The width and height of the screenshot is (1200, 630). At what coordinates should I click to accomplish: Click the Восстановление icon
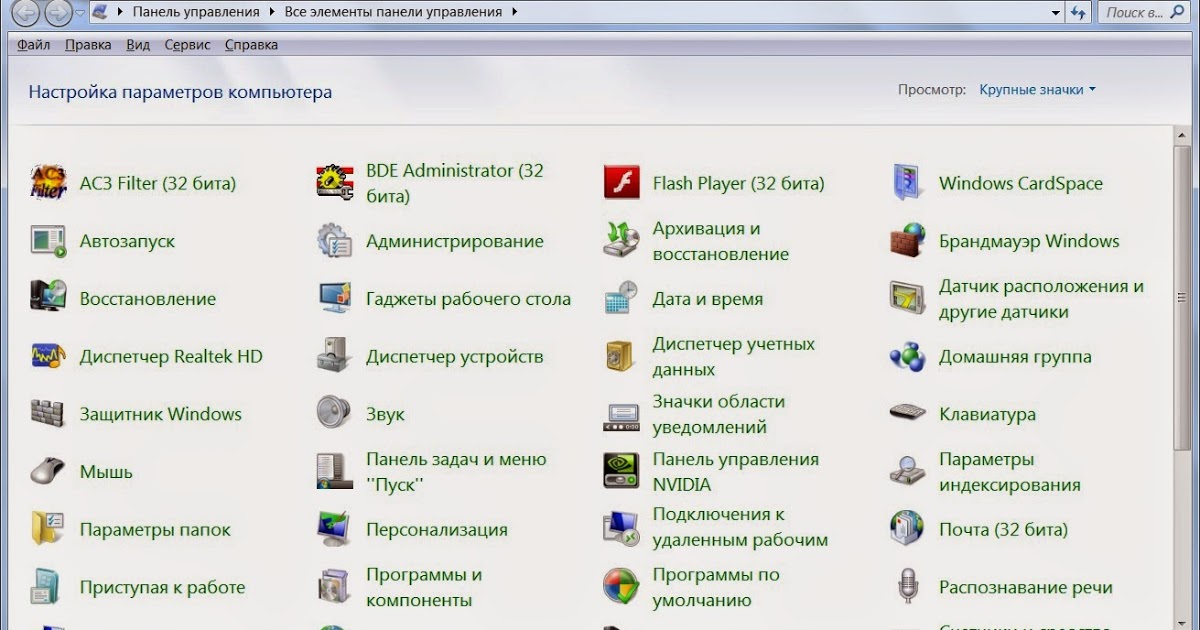click(48, 298)
